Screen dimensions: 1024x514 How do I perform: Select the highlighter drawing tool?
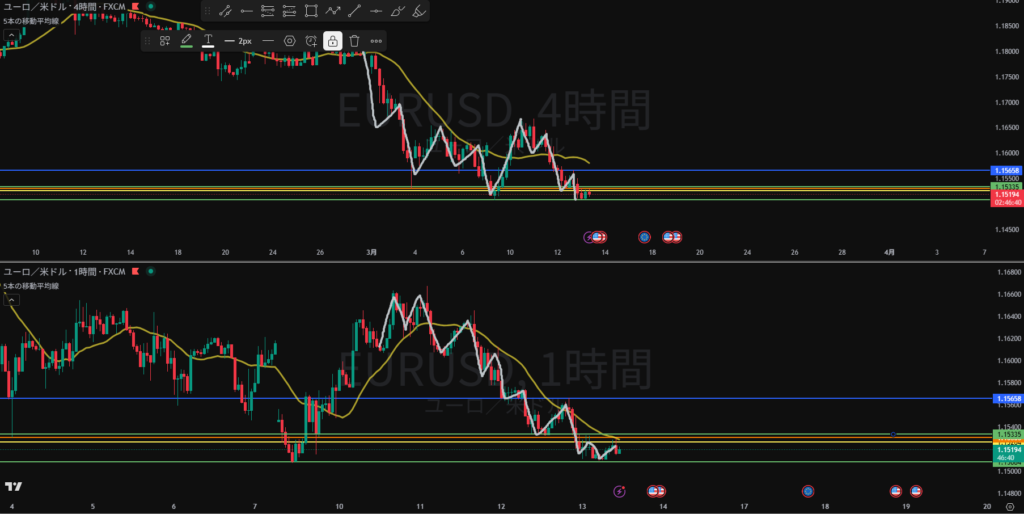click(x=421, y=12)
